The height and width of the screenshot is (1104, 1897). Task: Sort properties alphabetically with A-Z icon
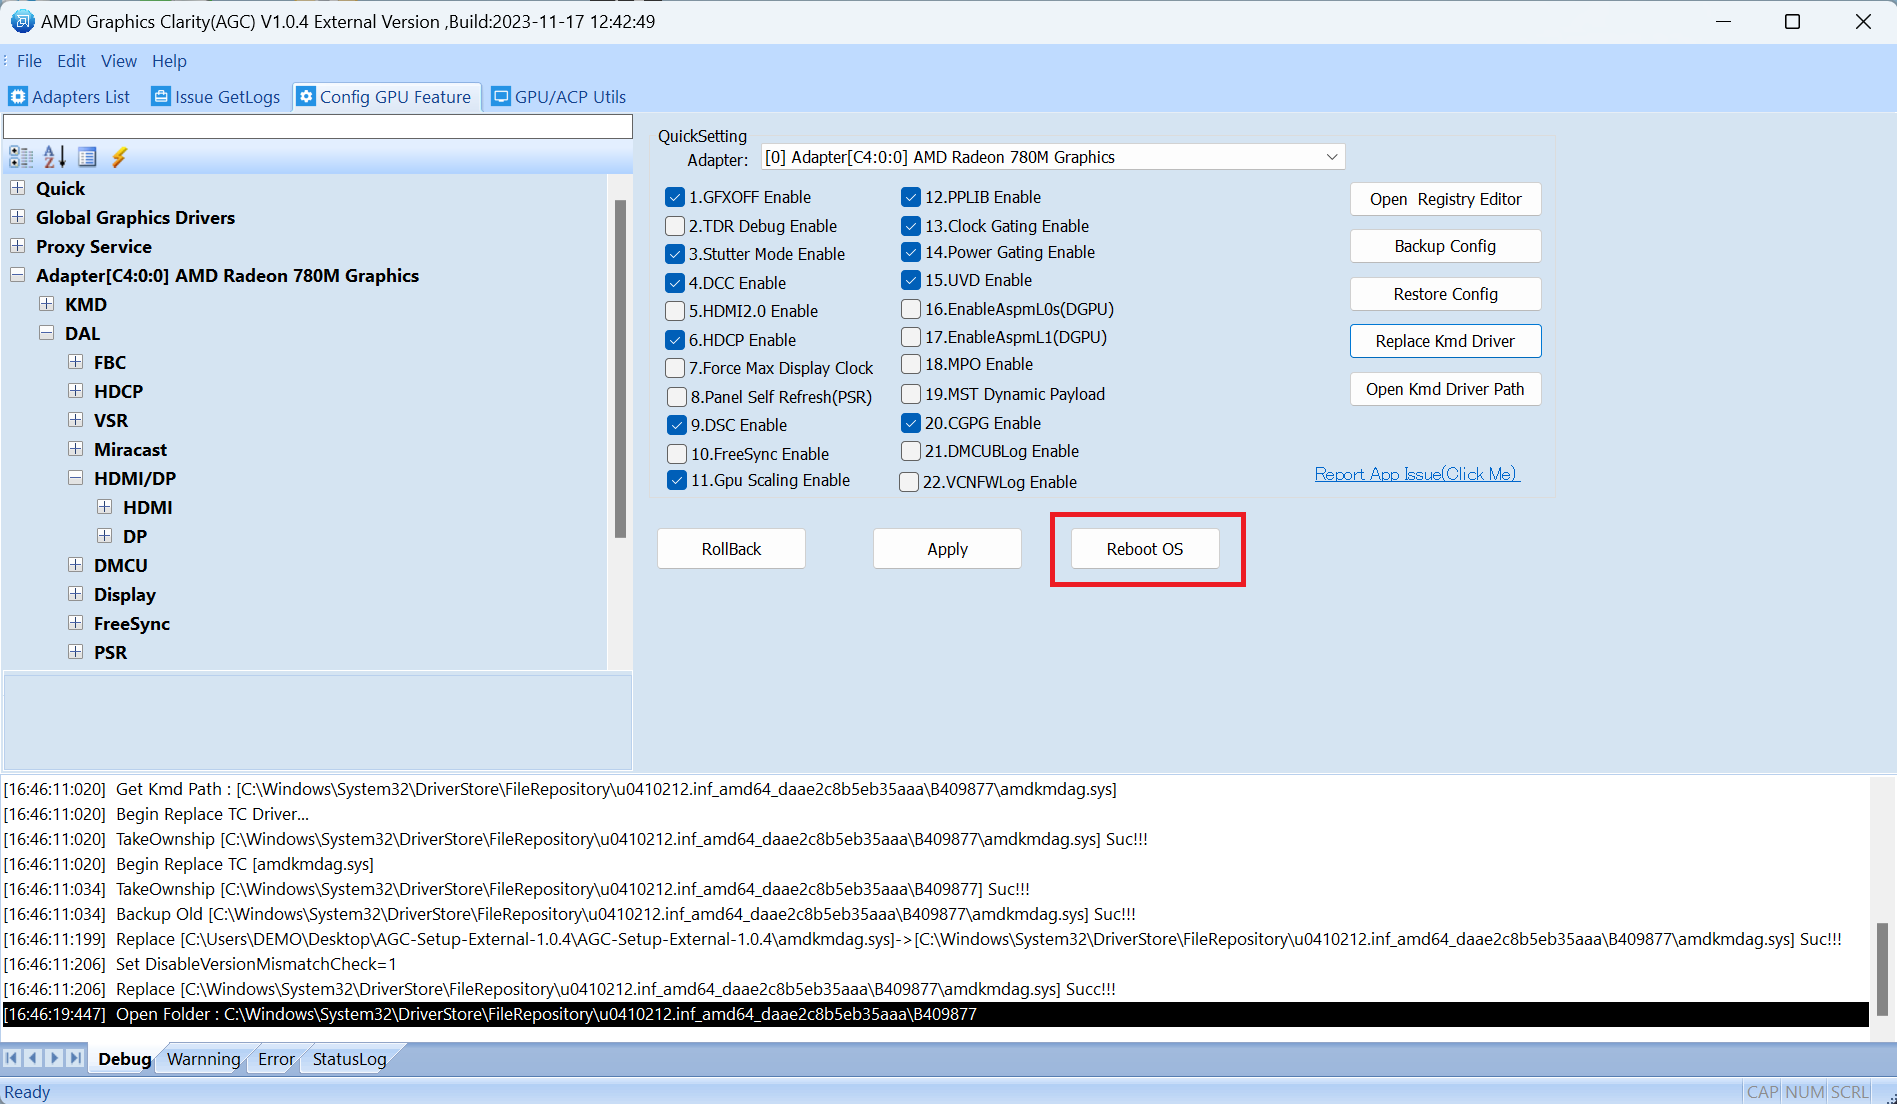(54, 157)
